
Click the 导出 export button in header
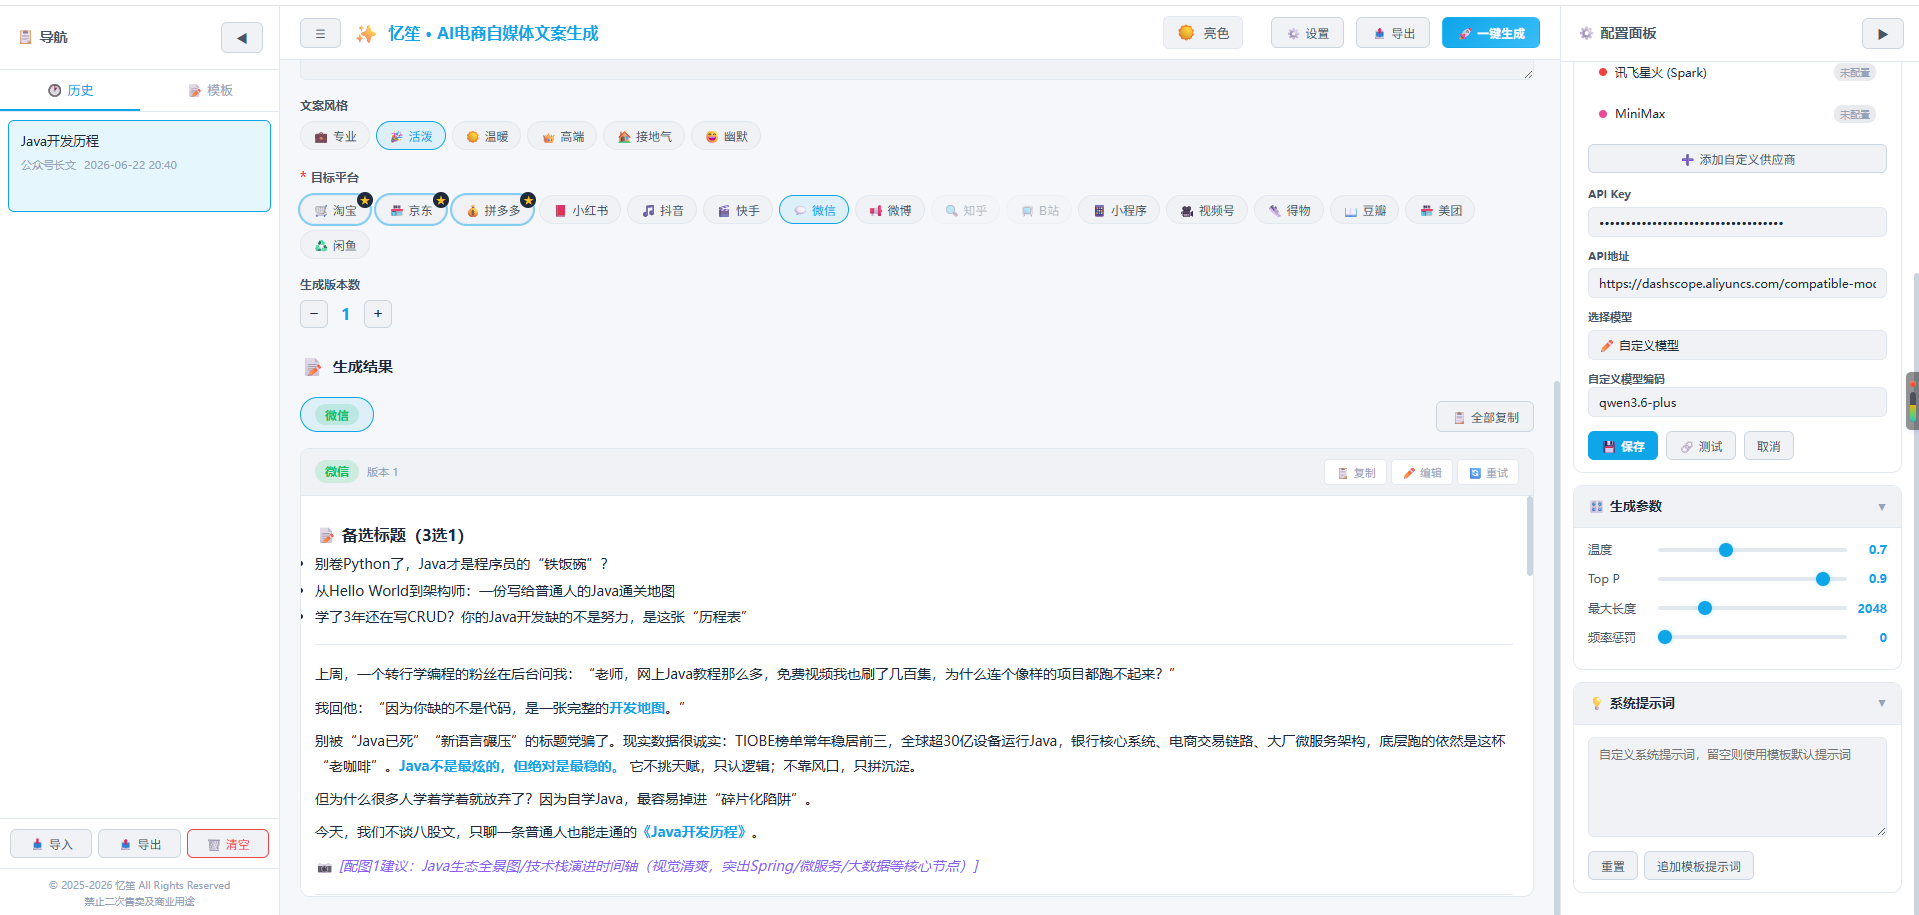(1393, 33)
